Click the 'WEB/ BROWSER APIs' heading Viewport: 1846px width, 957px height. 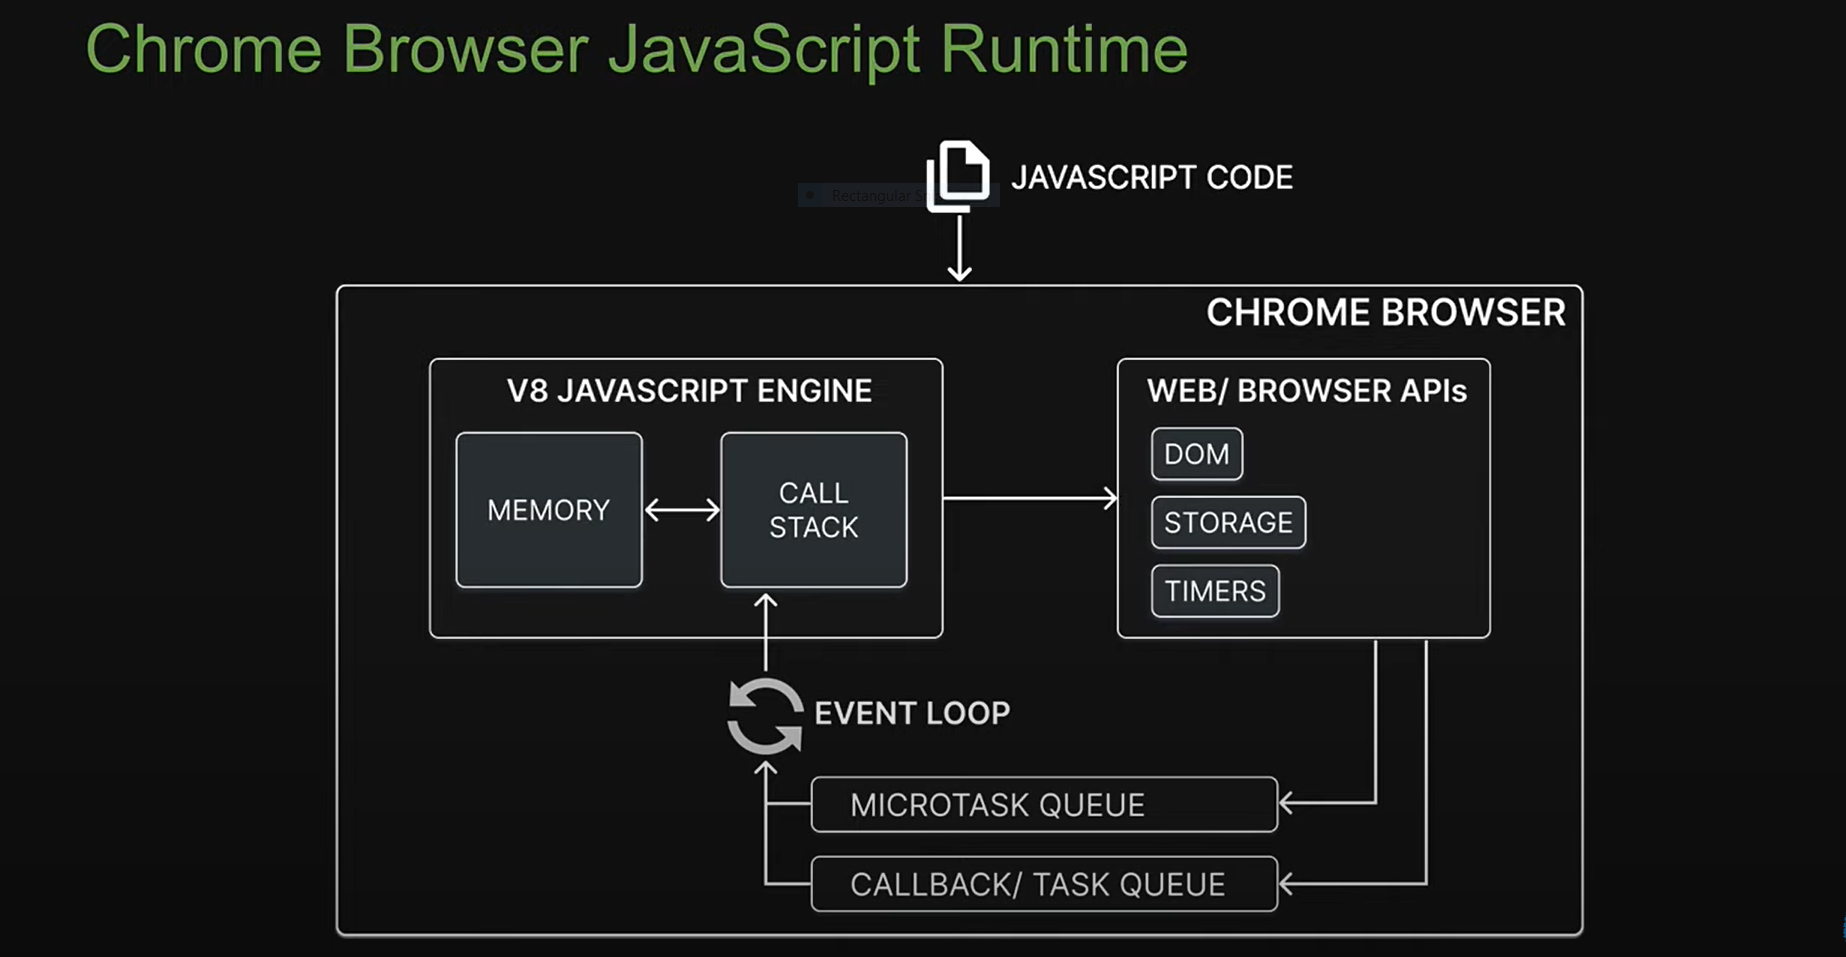coord(1307,391)
